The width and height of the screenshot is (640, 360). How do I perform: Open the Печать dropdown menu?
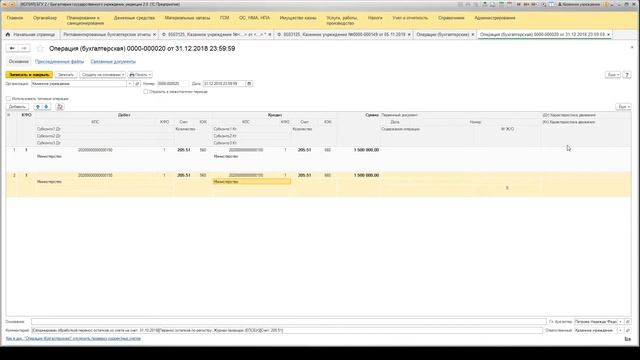point(140,75)
